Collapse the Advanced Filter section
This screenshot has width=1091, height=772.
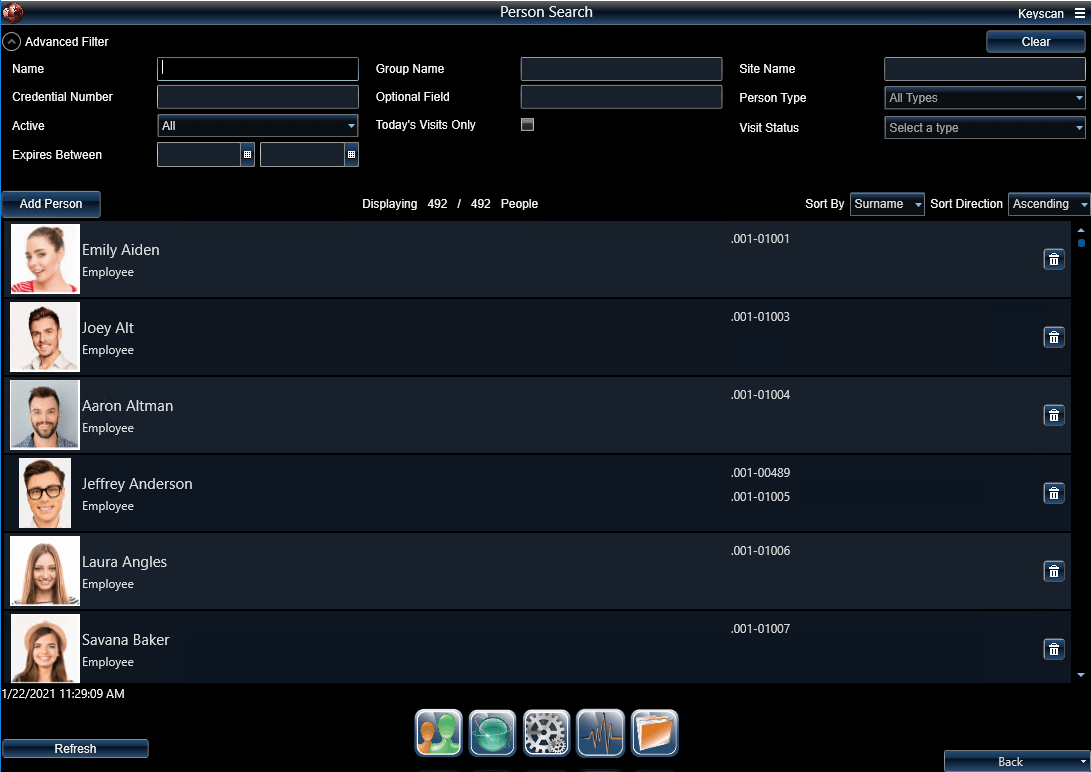[x=11, y=41]
